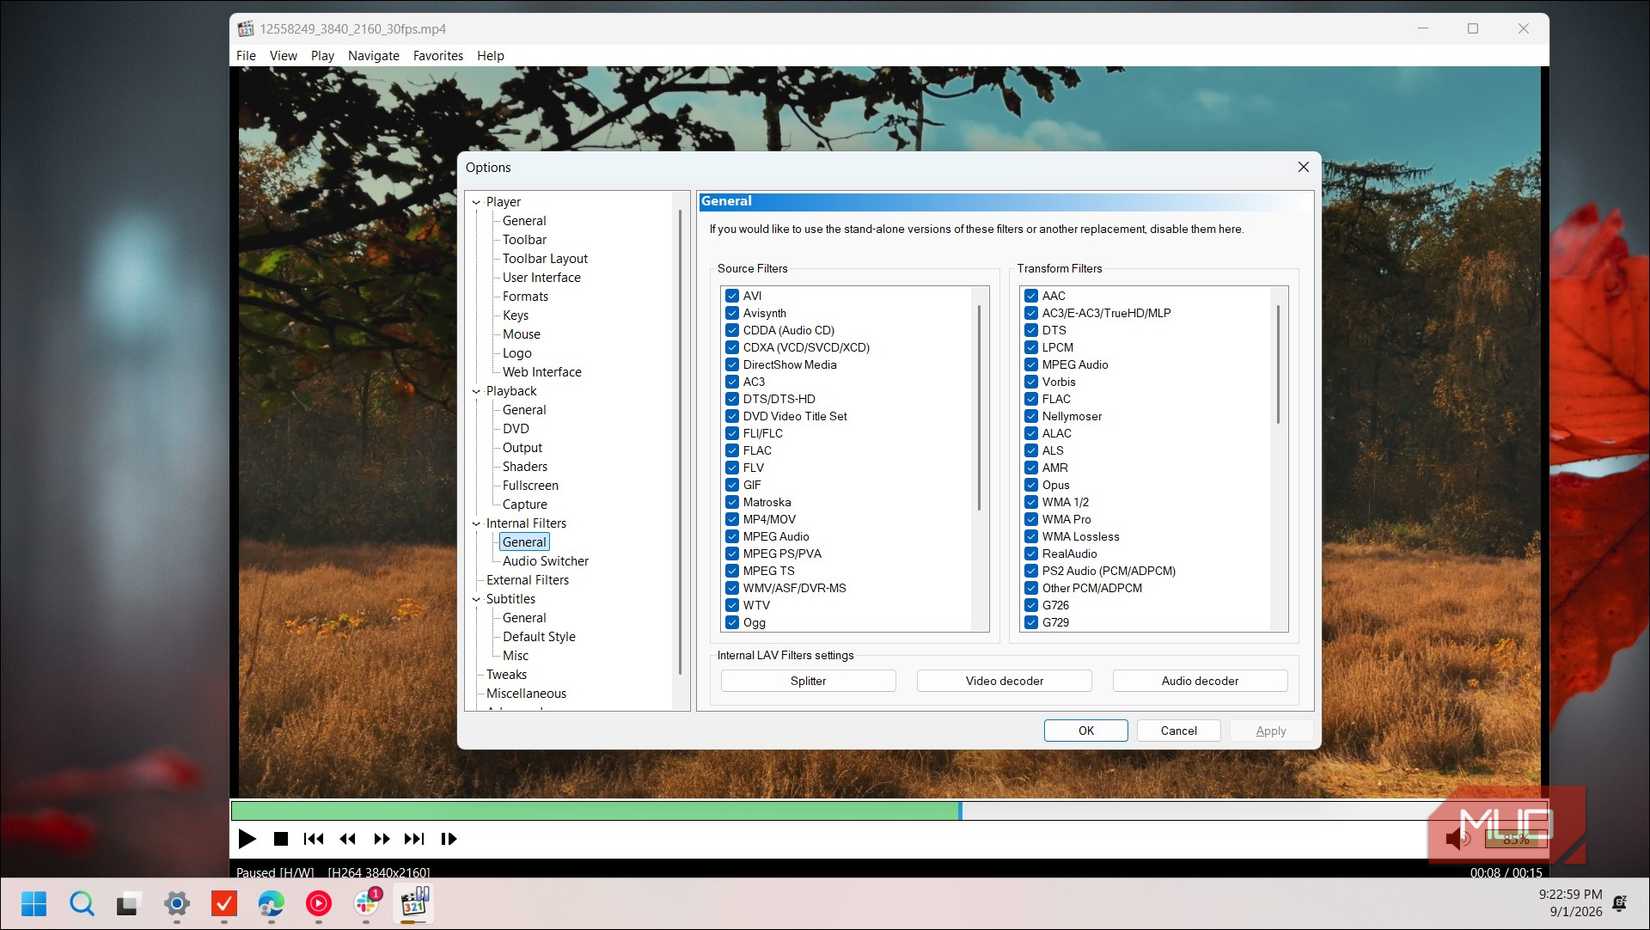Select Toolbar Layout in options tree
Image resolution: width=1650 pixels, height=930 pixels.
point(545,259)
